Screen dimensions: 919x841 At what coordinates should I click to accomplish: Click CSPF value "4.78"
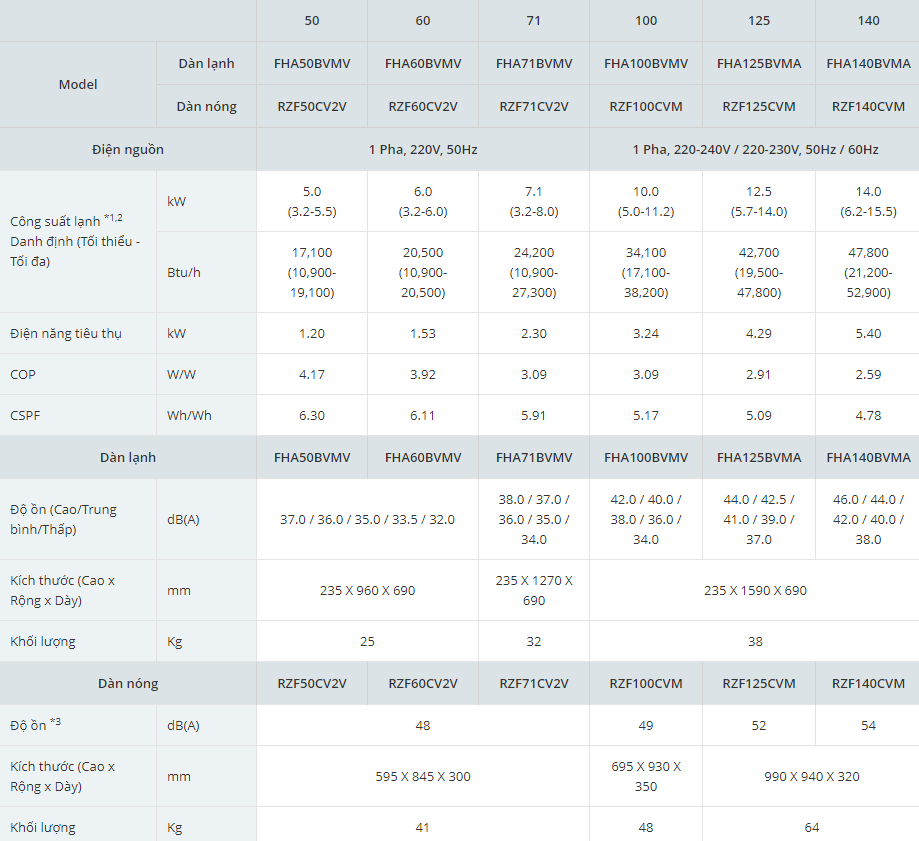click(868, 416)
